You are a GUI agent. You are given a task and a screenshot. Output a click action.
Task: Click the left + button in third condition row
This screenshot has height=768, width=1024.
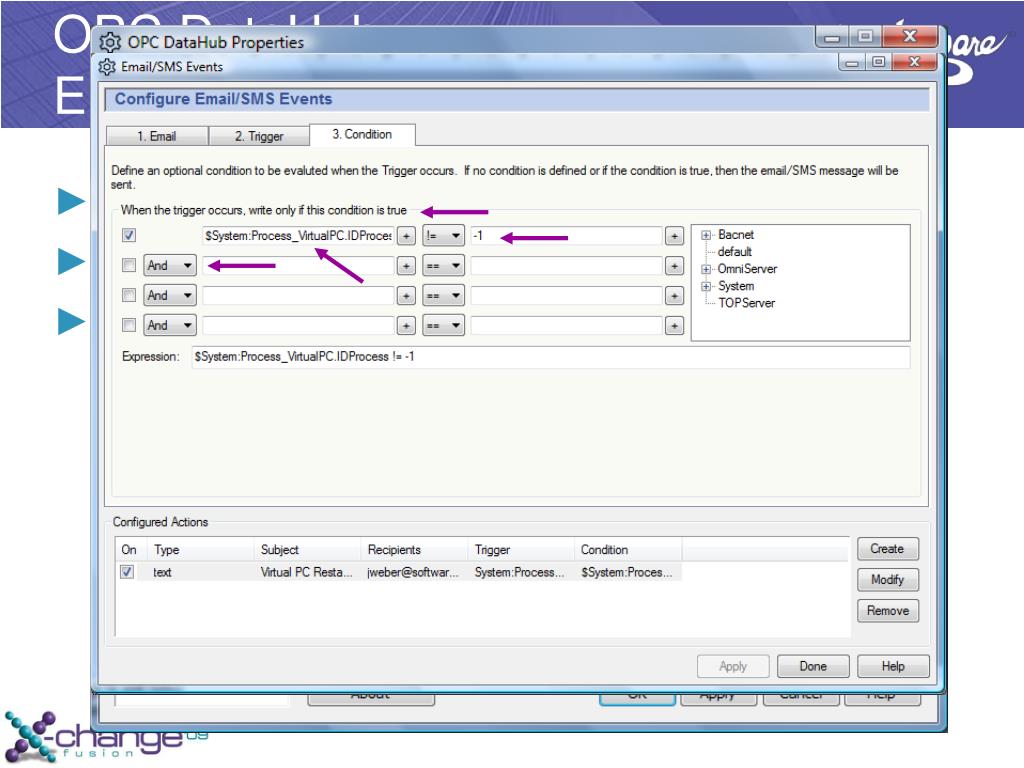pos(406,296)
